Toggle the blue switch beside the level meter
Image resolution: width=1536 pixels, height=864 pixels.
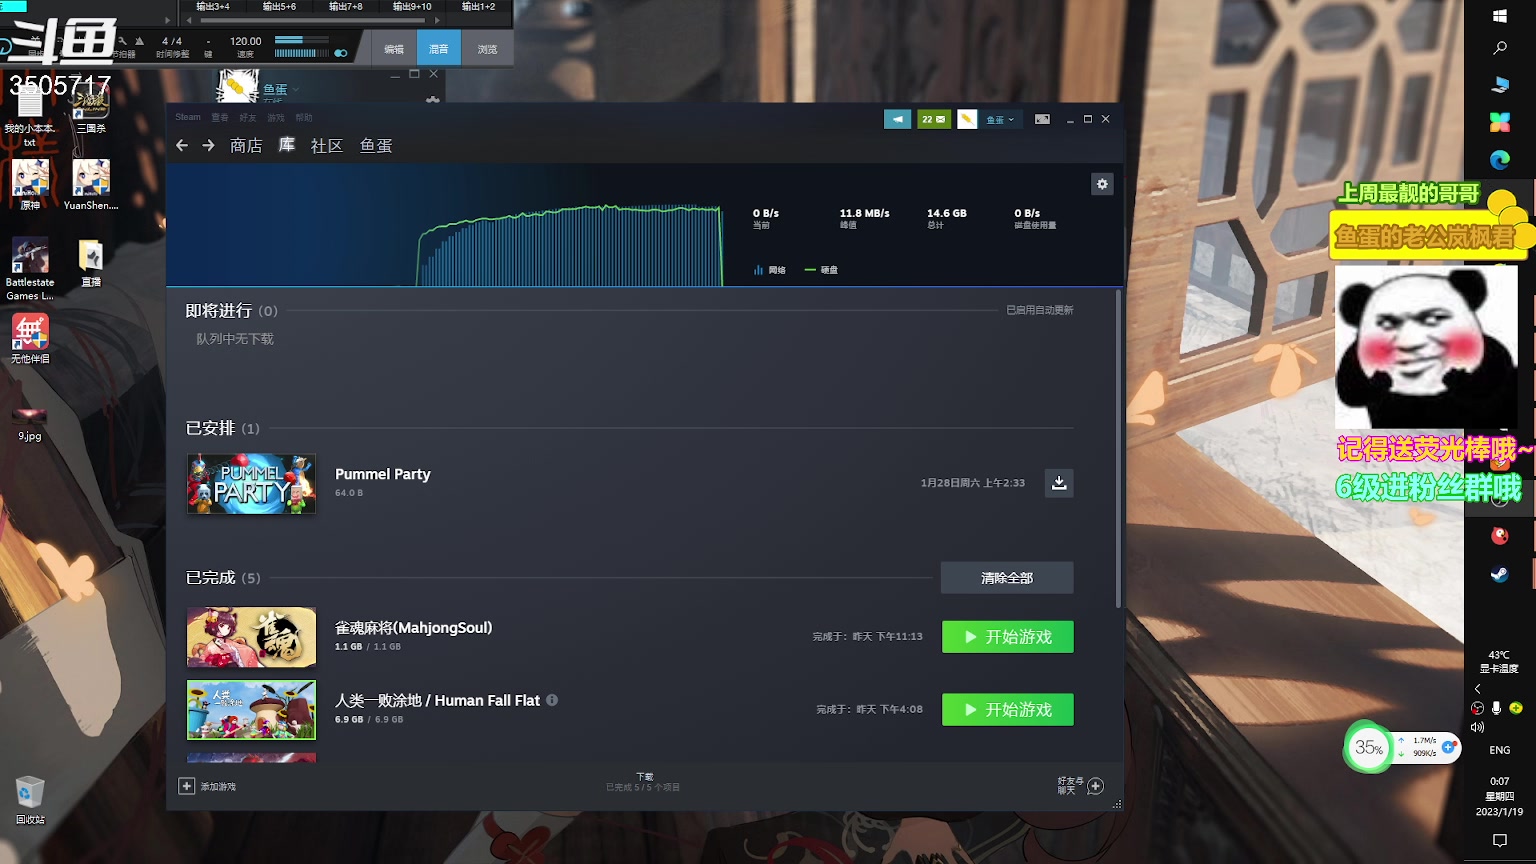341,53
